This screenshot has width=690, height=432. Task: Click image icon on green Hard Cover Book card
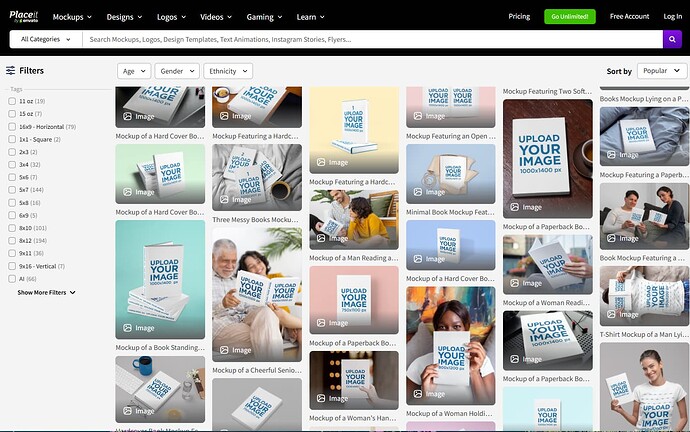pyautogui.click(x=127, y=192)
